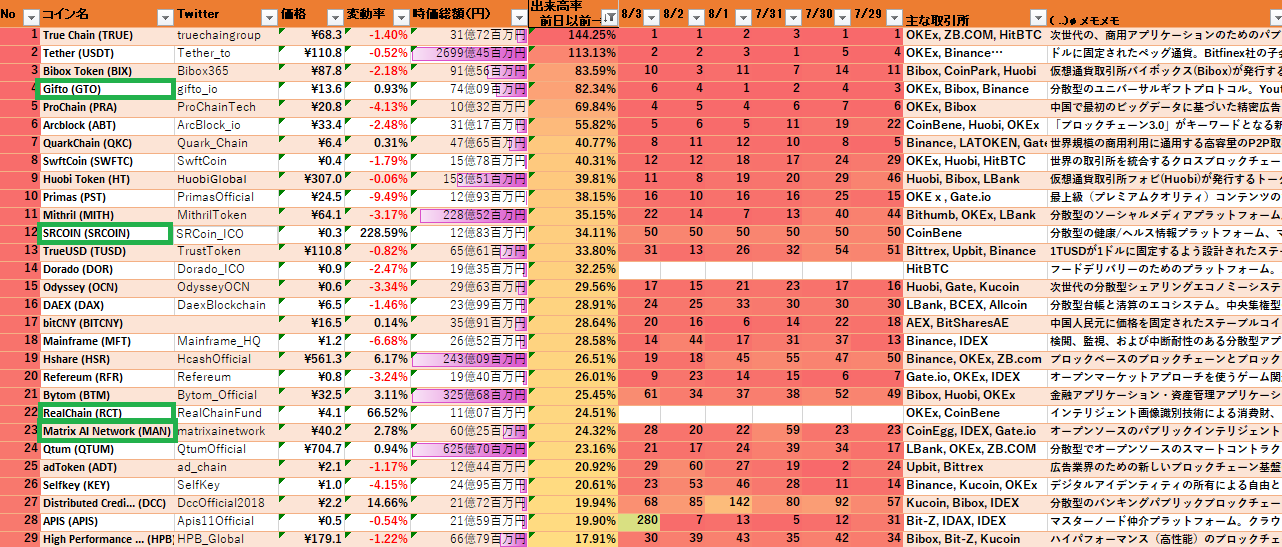Select the yellow-green 280 rank cell for APIS
Screen dimensions: 1282x547
[645, 521]
